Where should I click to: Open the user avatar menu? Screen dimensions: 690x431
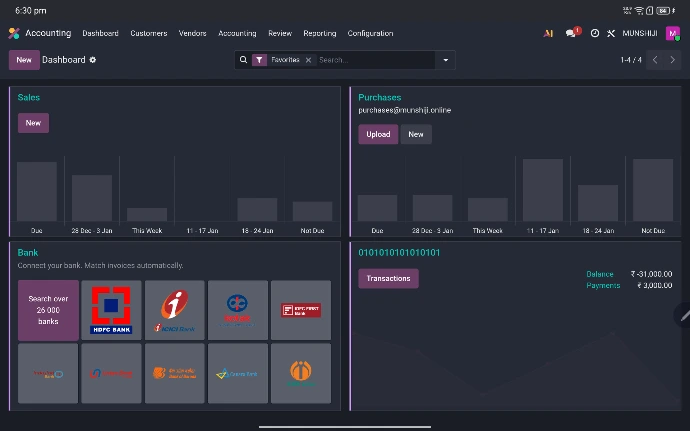click(672, 33)
